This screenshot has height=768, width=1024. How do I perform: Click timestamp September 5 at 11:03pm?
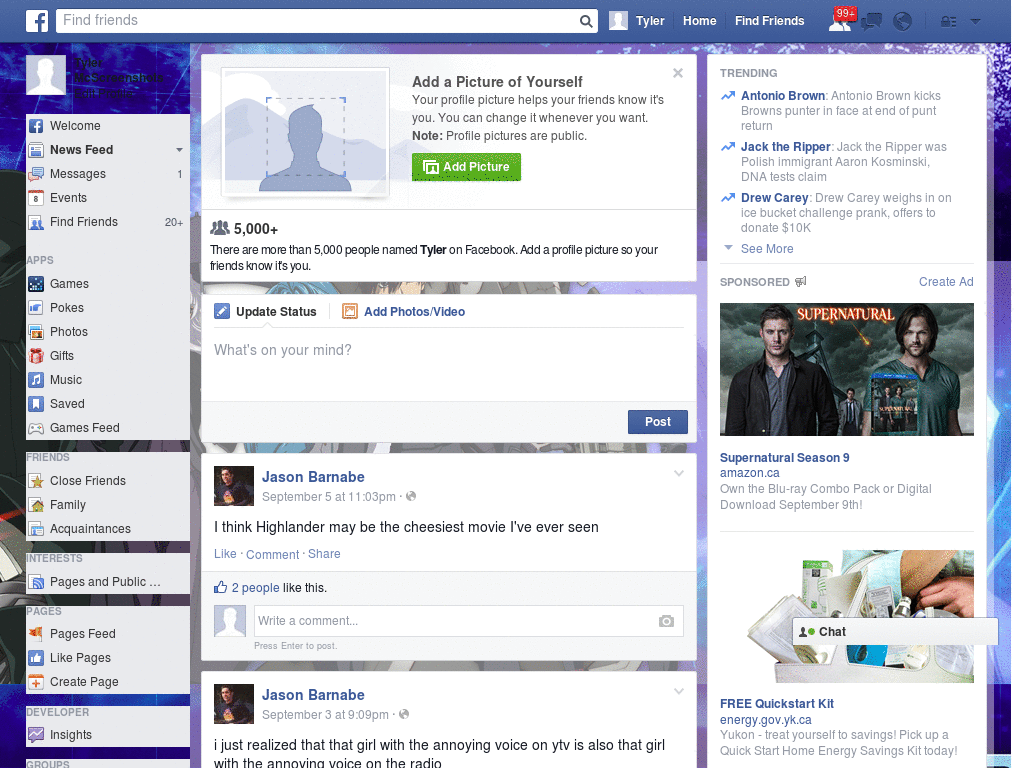click(328, 497)
